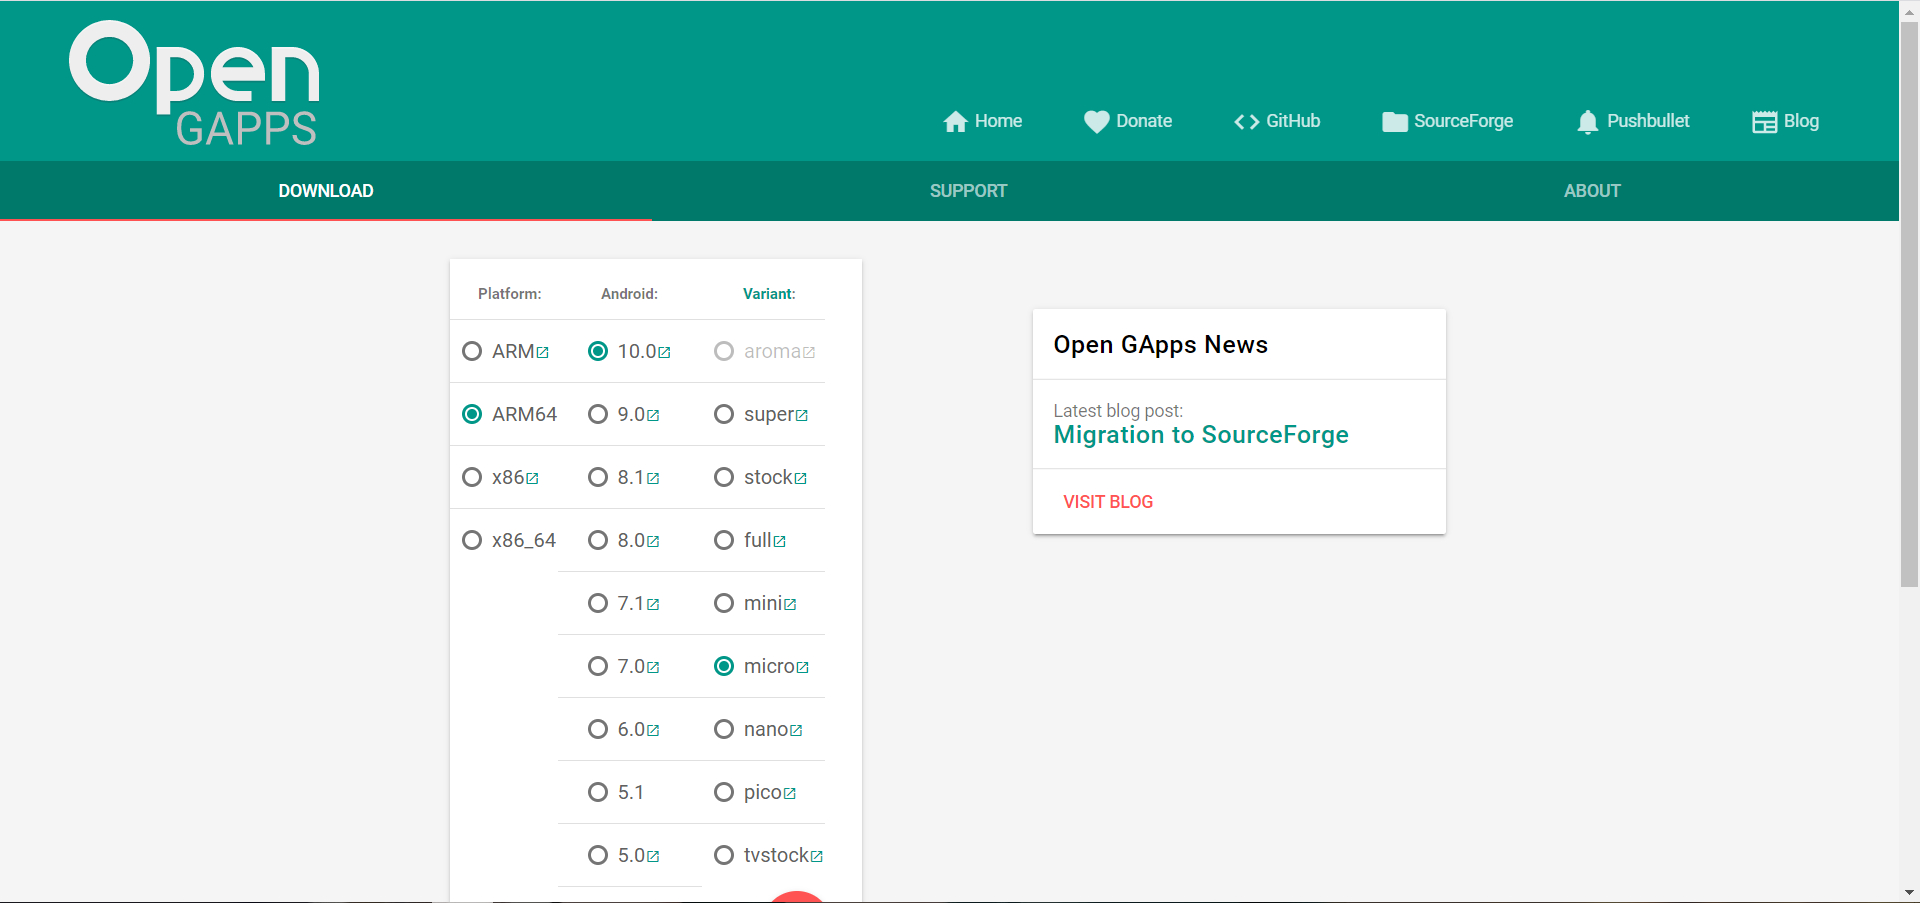Click the Open GApps logo
This screenshot has height=903, width=1920.
[x=194, y=82]
